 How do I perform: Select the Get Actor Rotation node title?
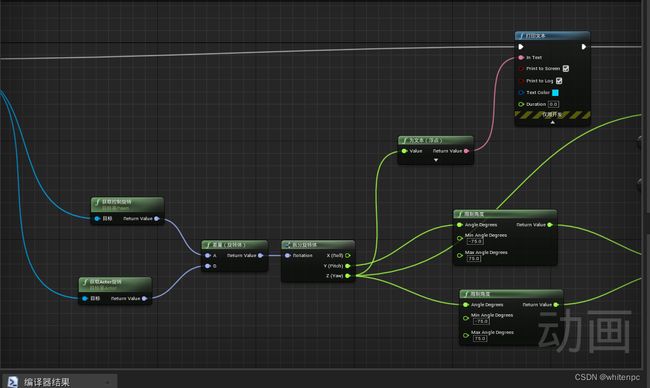coord(115,284)
